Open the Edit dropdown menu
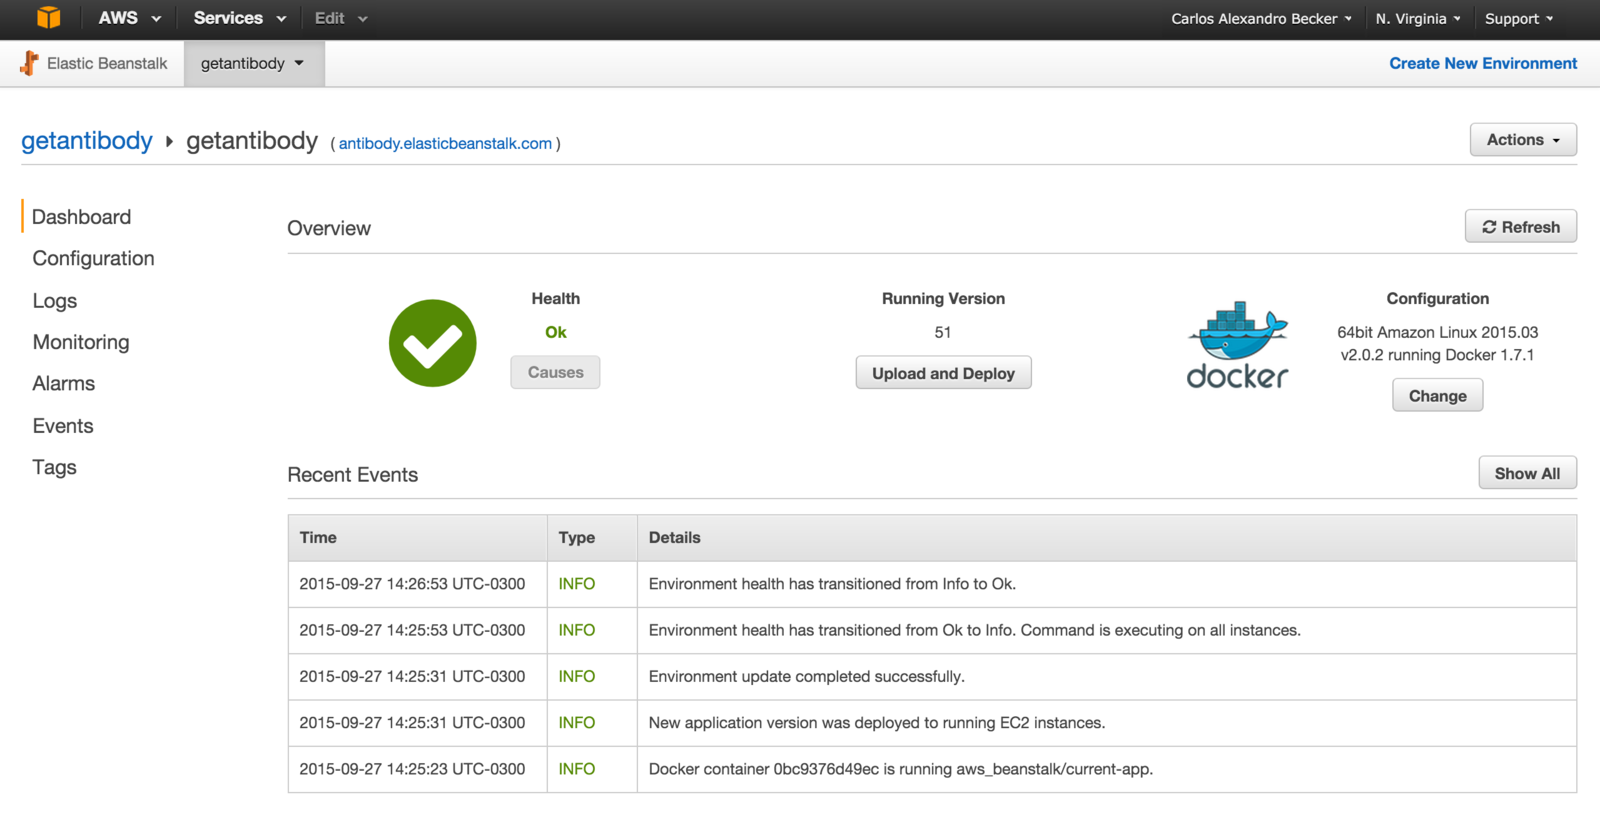 click(x=341, y=18)
